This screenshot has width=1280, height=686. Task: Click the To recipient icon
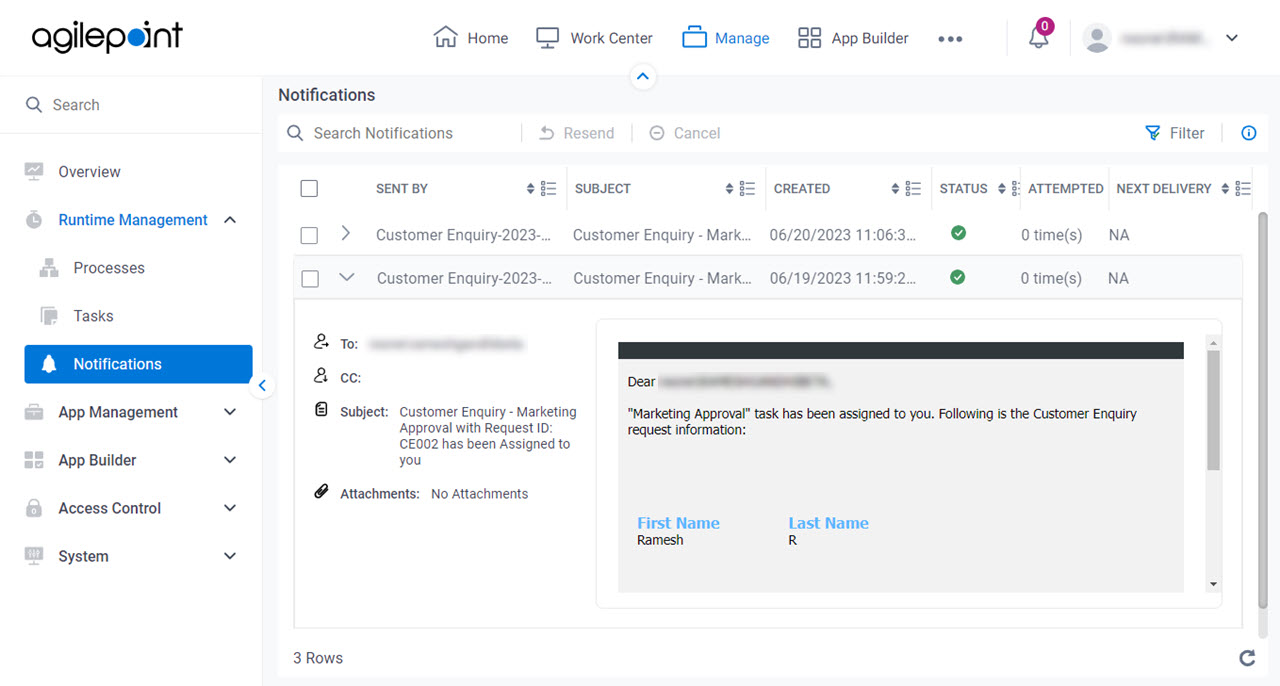321,342
